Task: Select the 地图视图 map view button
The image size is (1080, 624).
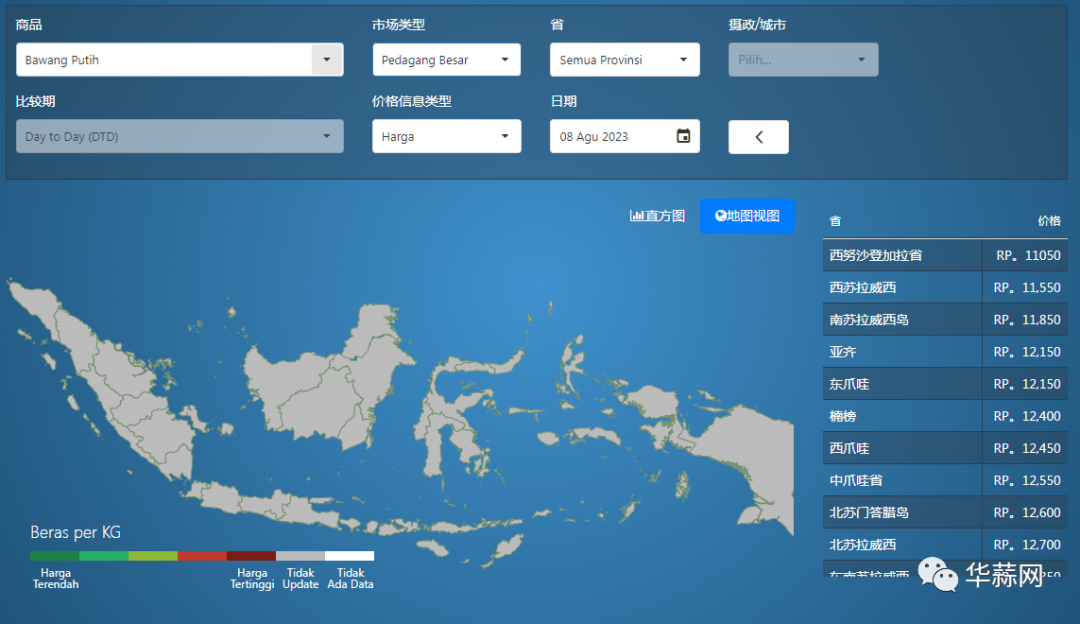Action: tap(747, 216)
